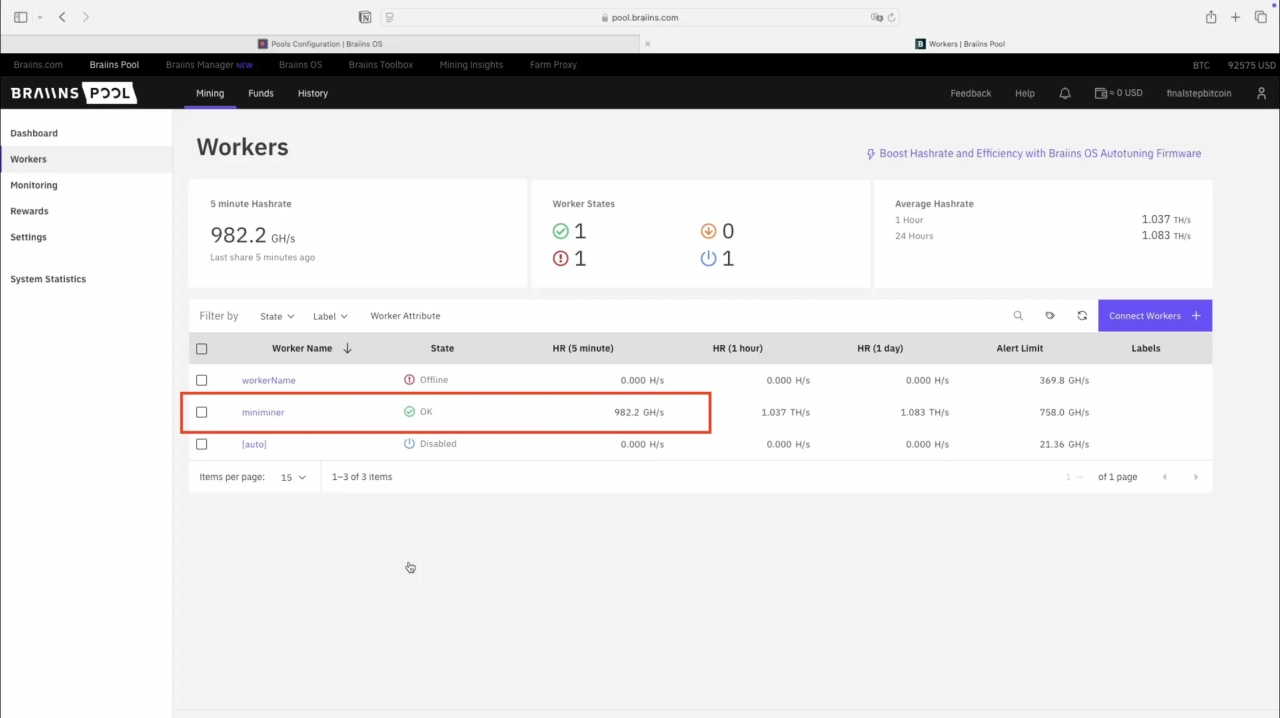Toggle the Safari sidebar icon

click(20, 17)
